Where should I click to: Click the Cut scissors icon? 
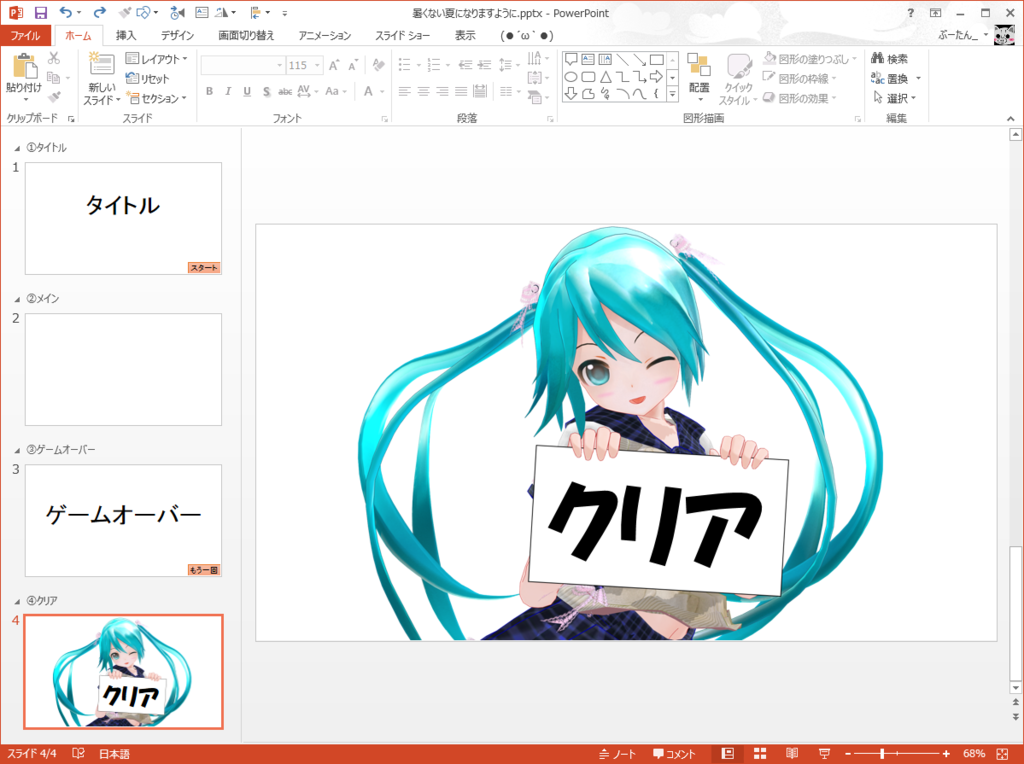coord(54,58)
